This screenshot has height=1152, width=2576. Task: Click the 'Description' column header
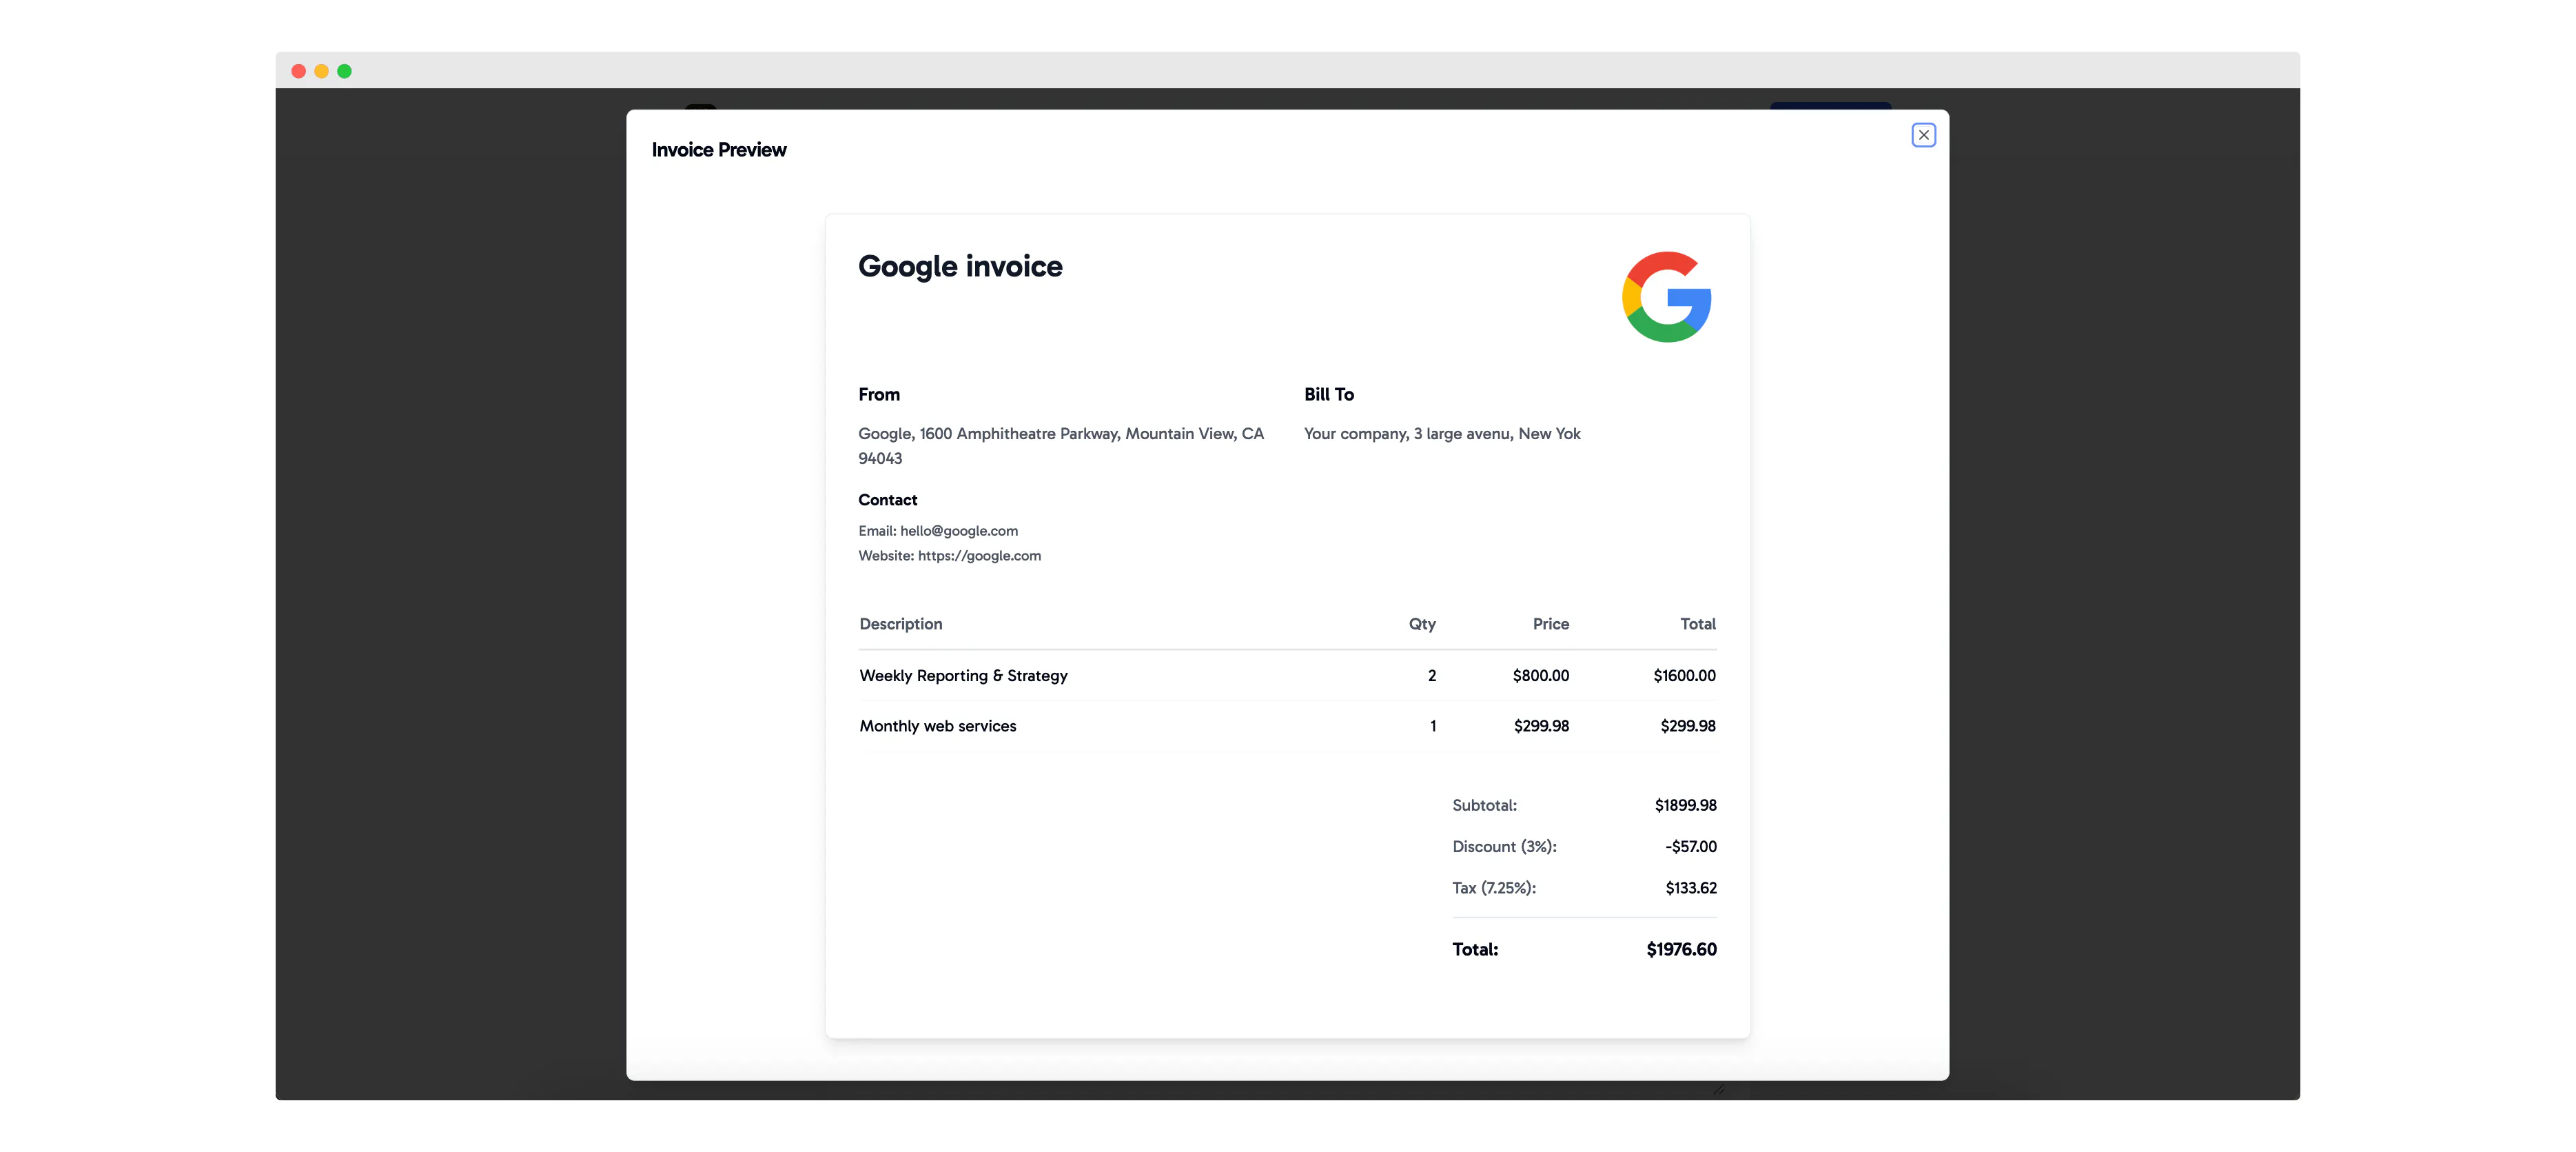point(900,624)
